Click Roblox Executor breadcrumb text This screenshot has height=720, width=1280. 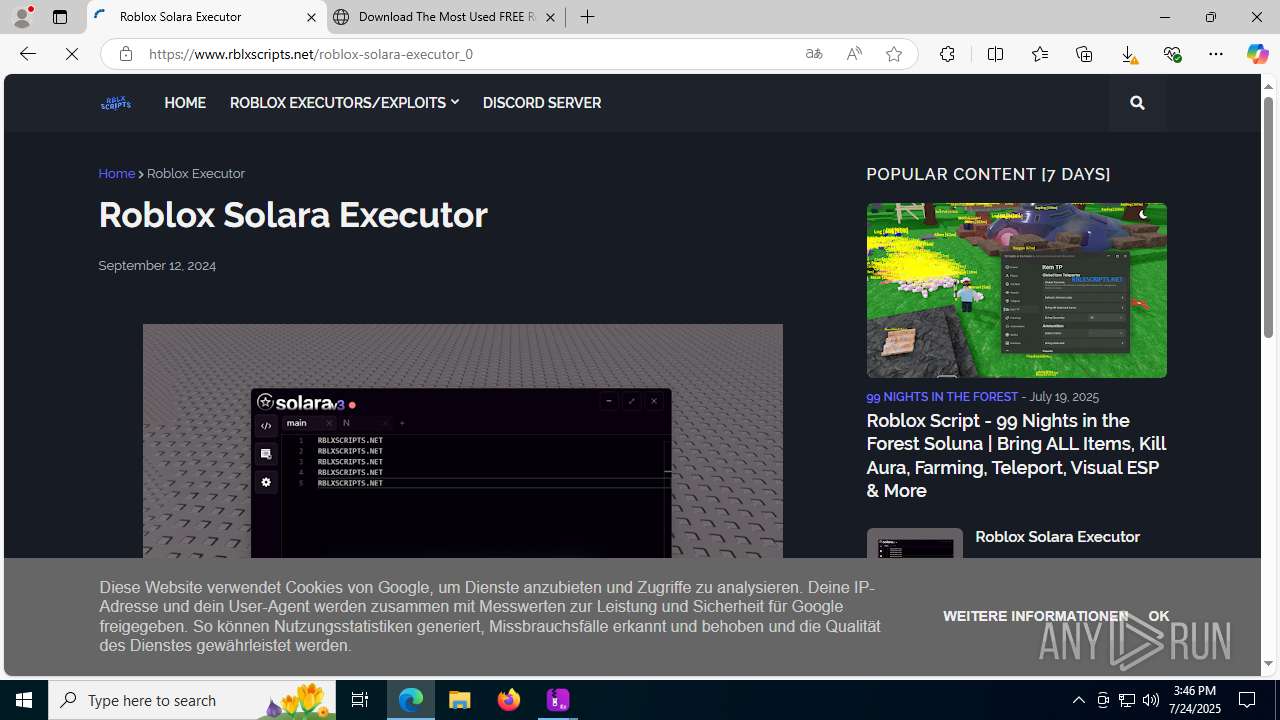point(196,174)
